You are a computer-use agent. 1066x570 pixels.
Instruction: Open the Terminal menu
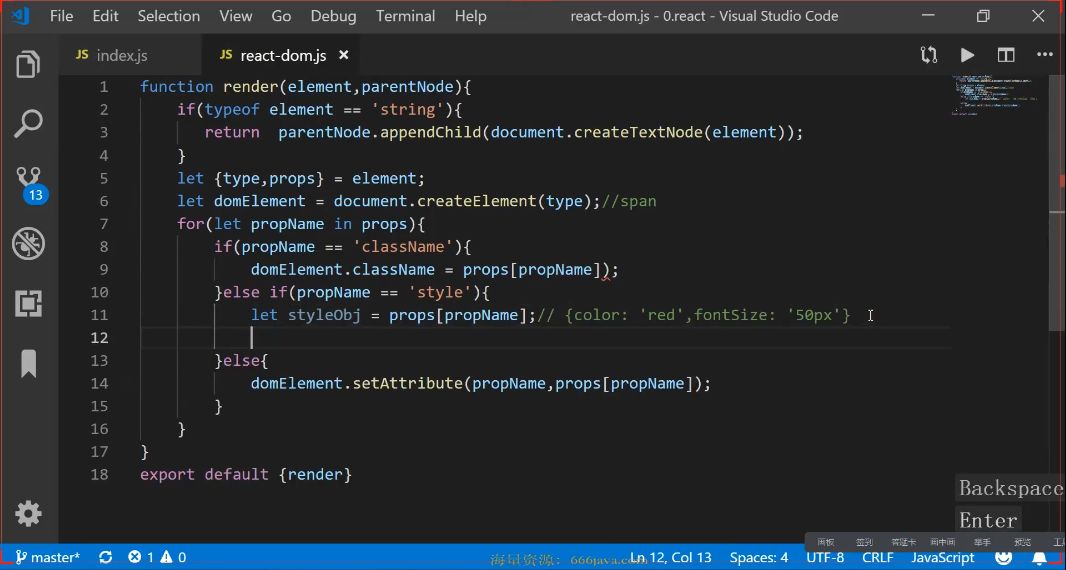405,16
